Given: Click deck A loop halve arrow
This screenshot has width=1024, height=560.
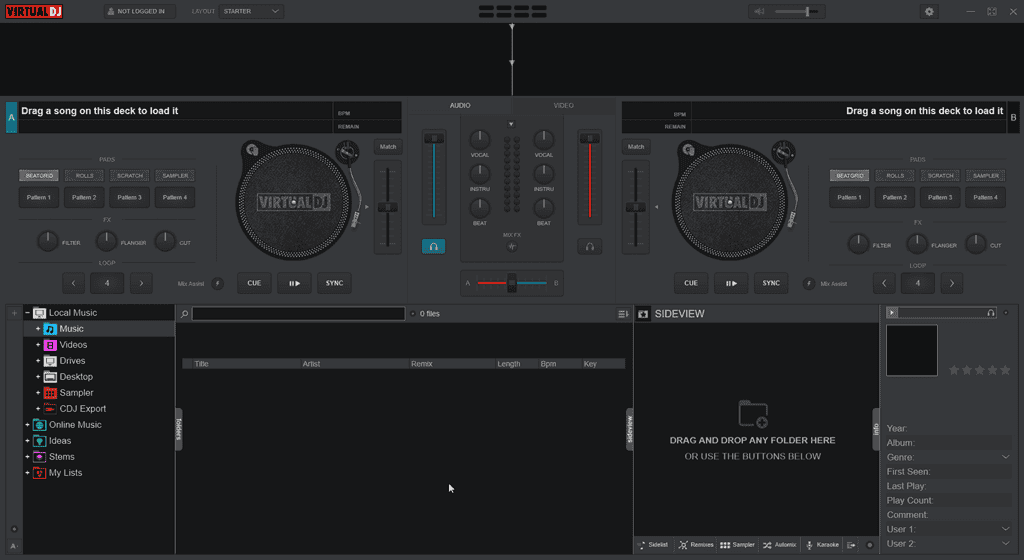Looking at the screenshot, I should click(74, 283).
